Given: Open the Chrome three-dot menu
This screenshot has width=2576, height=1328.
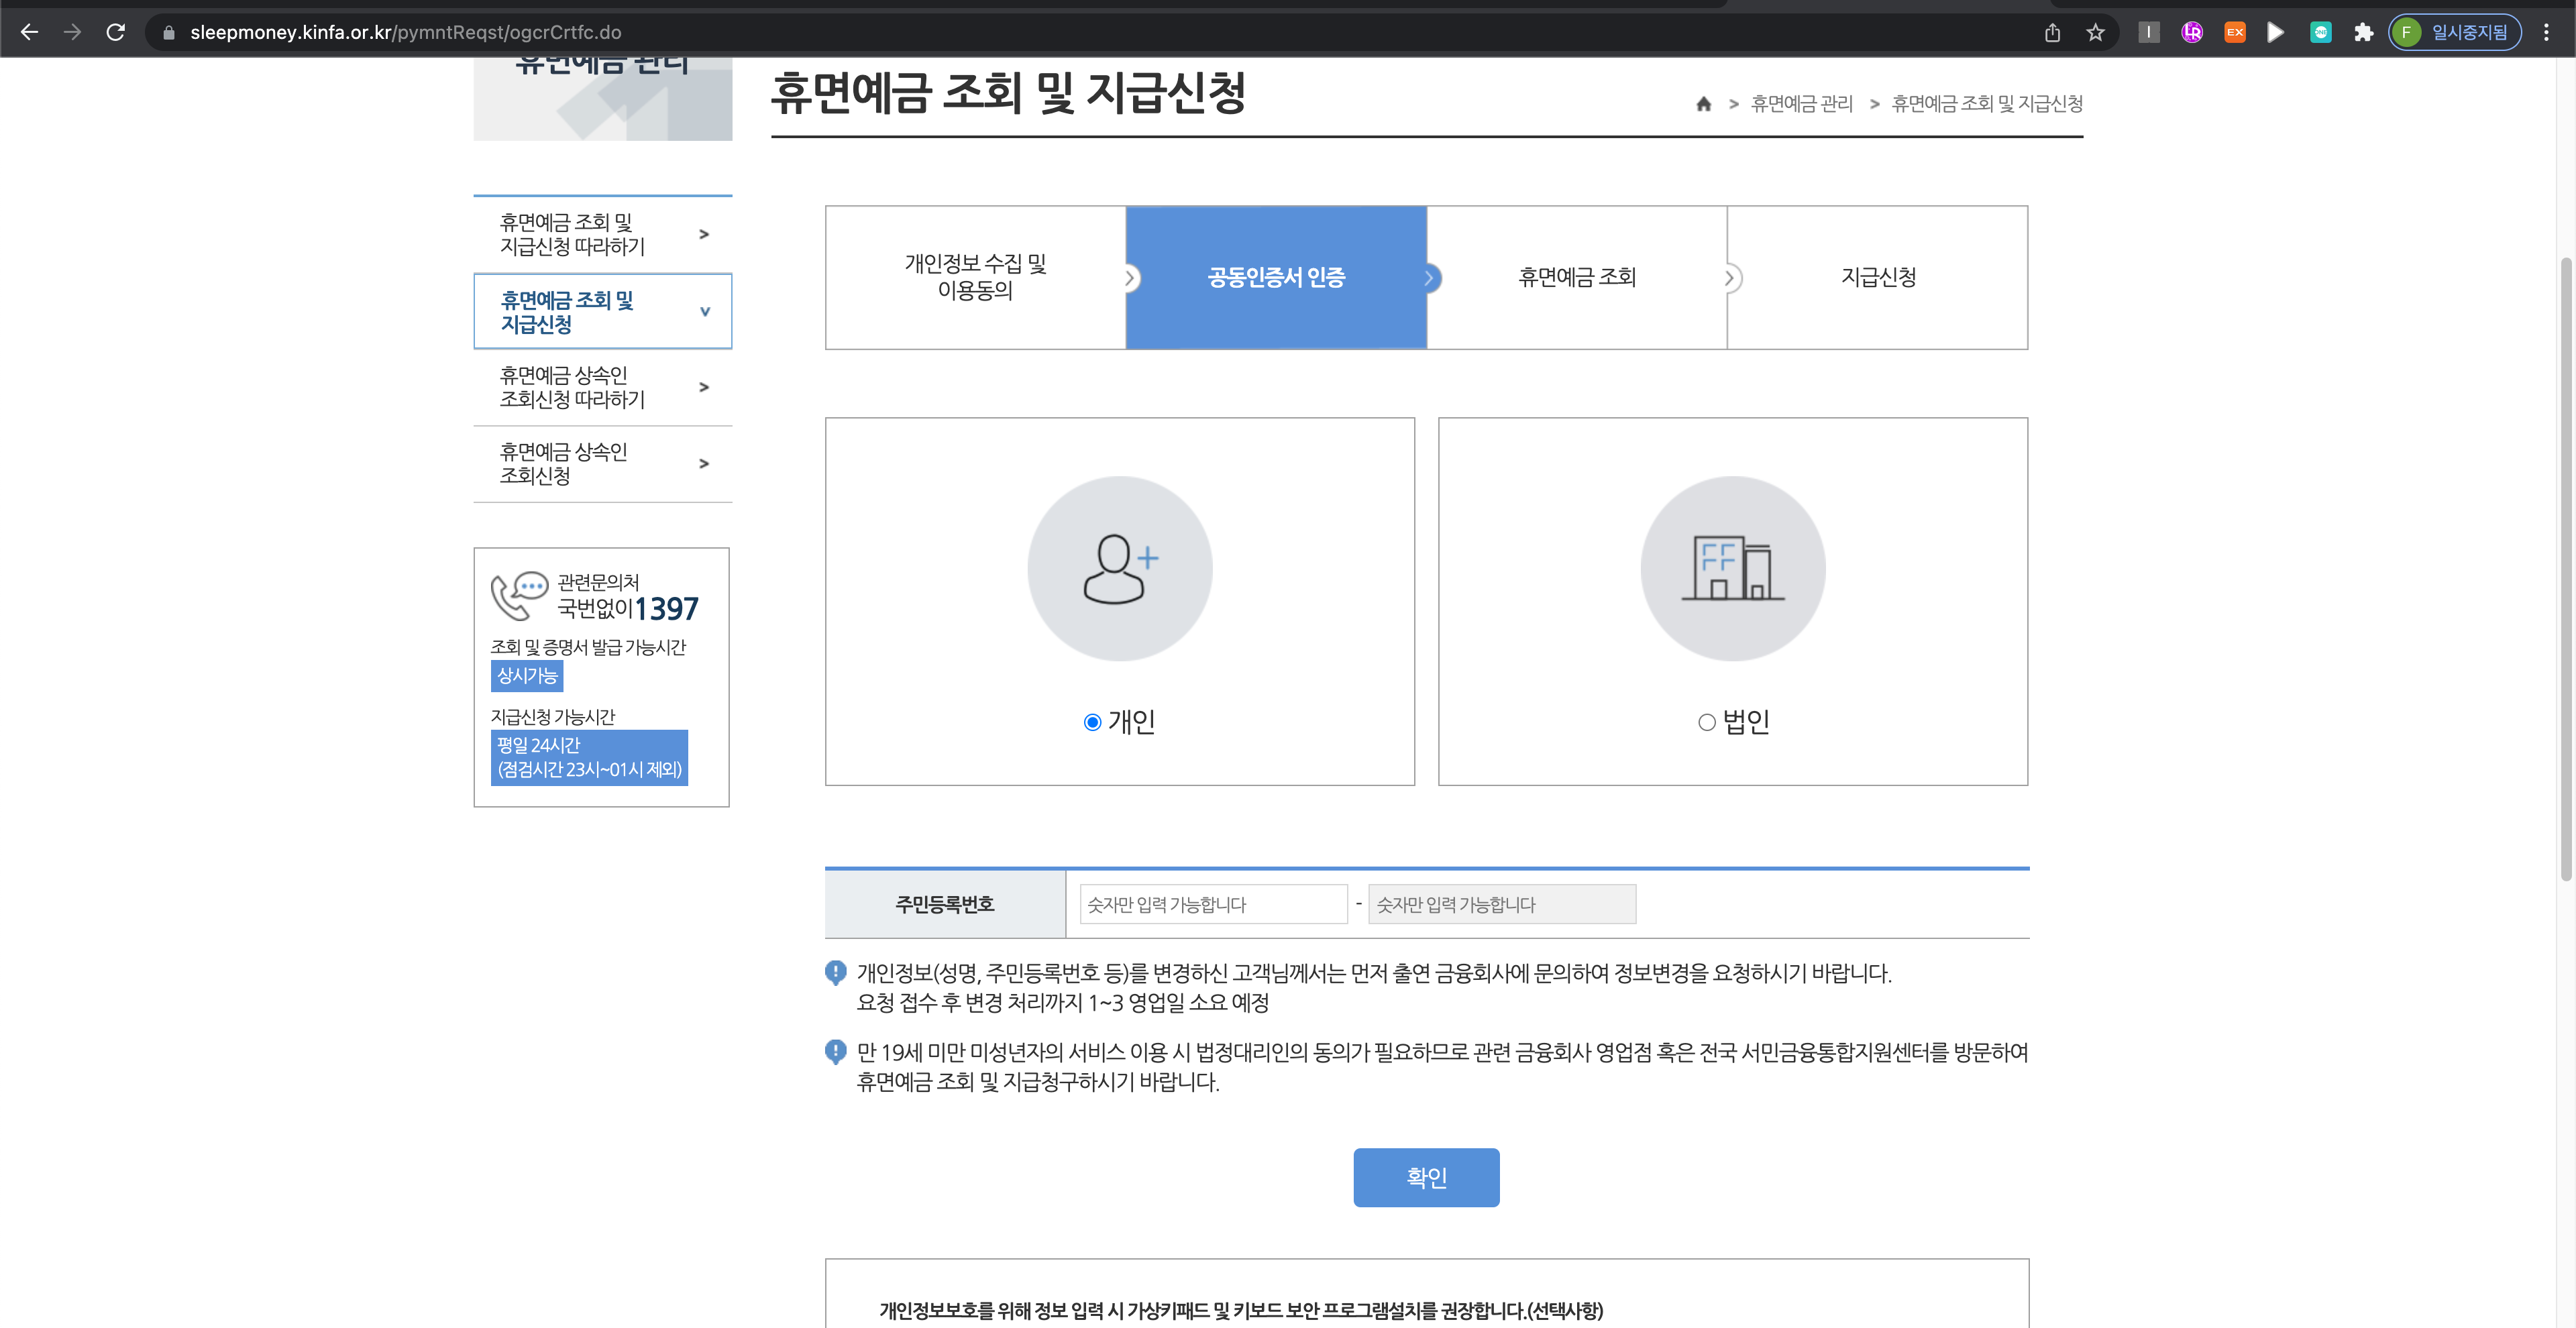Looking at the screenshot, I should [2546, 32].
